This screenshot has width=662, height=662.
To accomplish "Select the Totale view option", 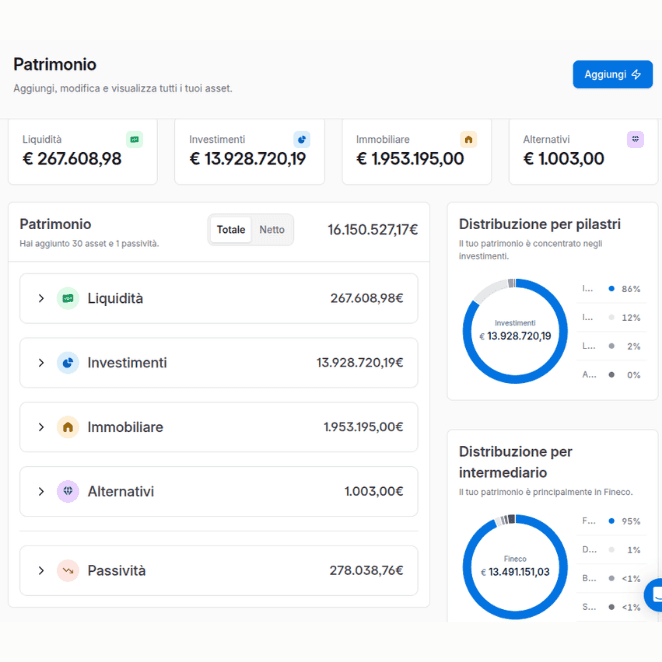I will tap(231, 230).
